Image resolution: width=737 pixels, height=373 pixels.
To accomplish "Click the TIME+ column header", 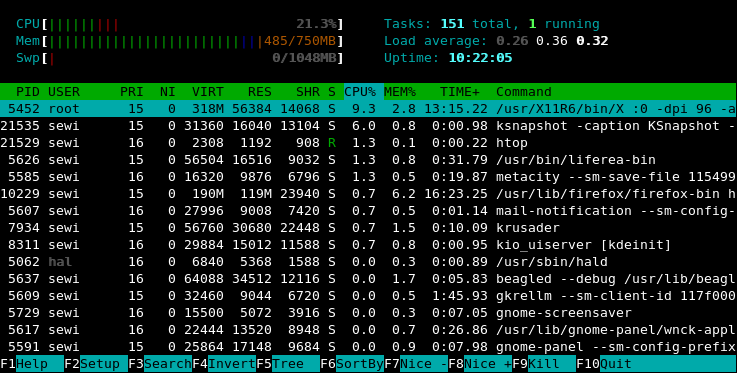I will (463, 92).
